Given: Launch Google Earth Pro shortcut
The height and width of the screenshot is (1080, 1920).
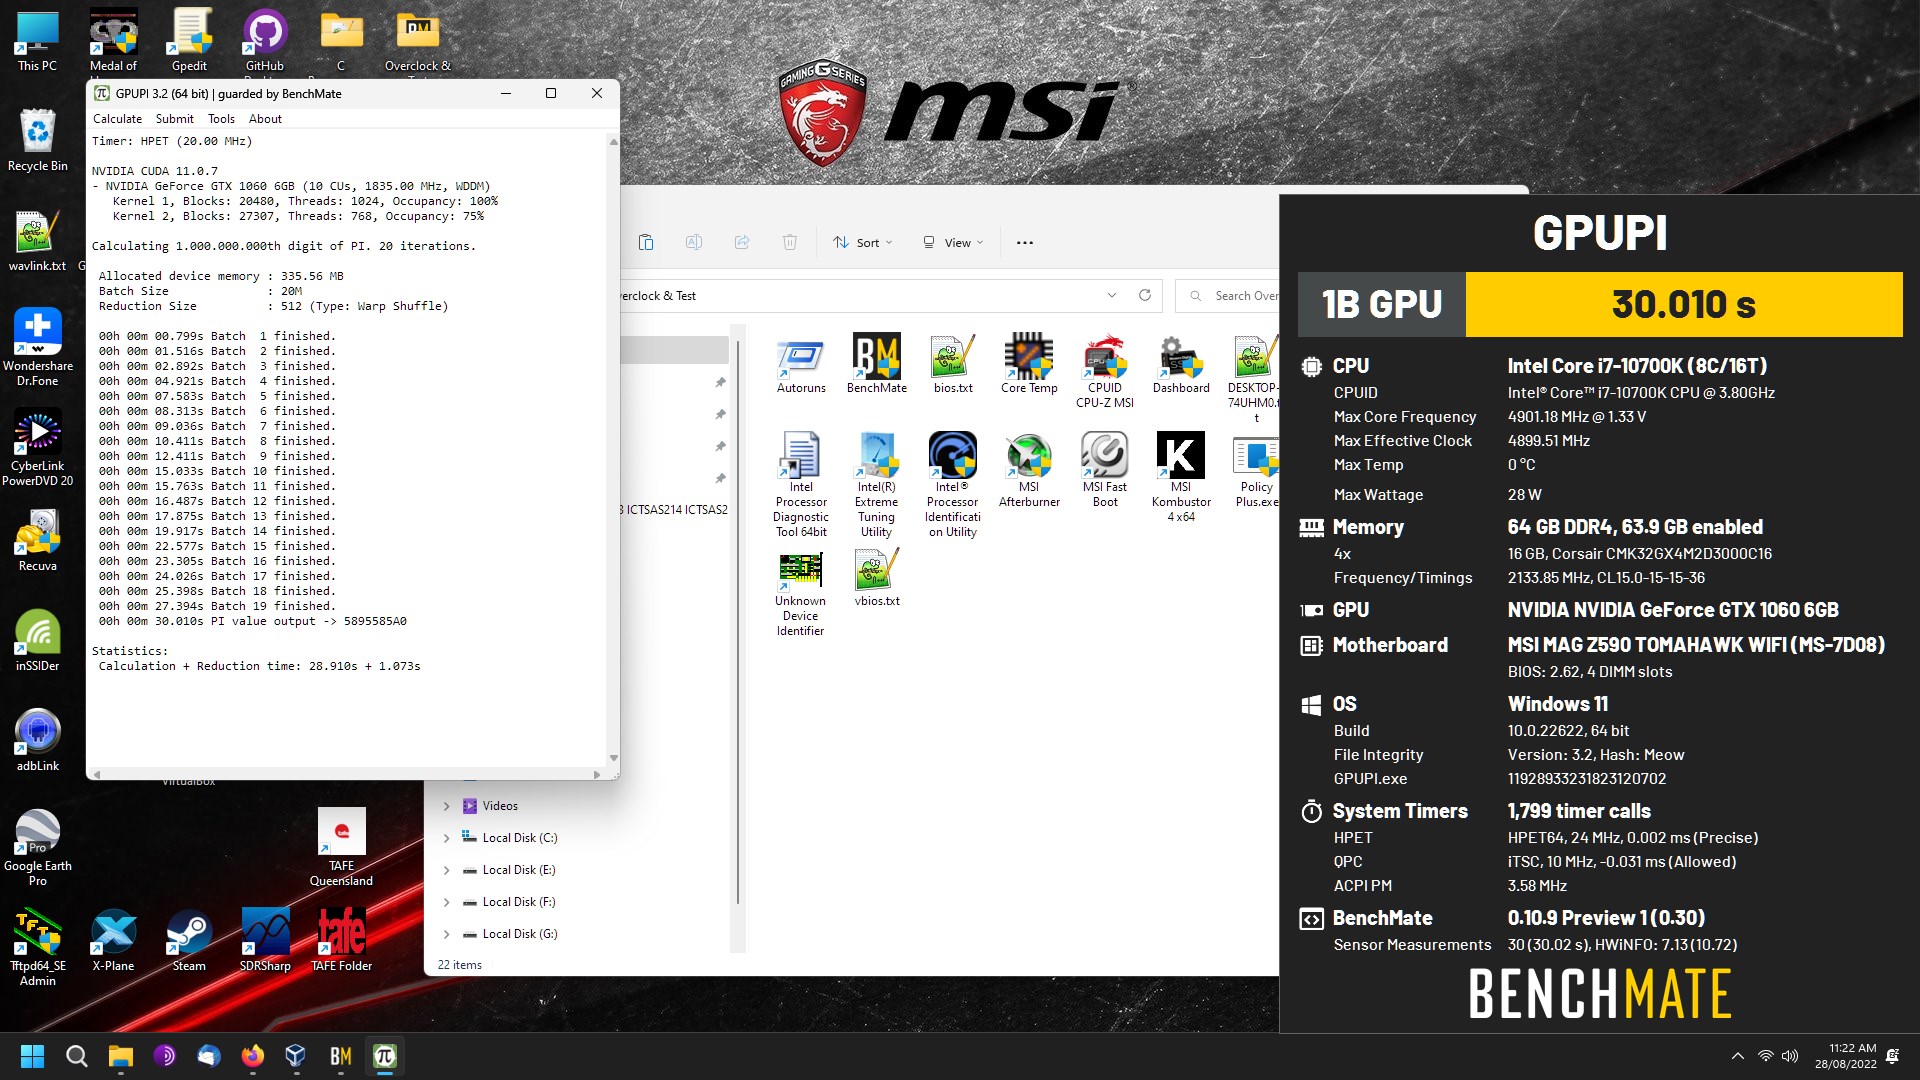Looking at the screenshot, I should 37,847.
